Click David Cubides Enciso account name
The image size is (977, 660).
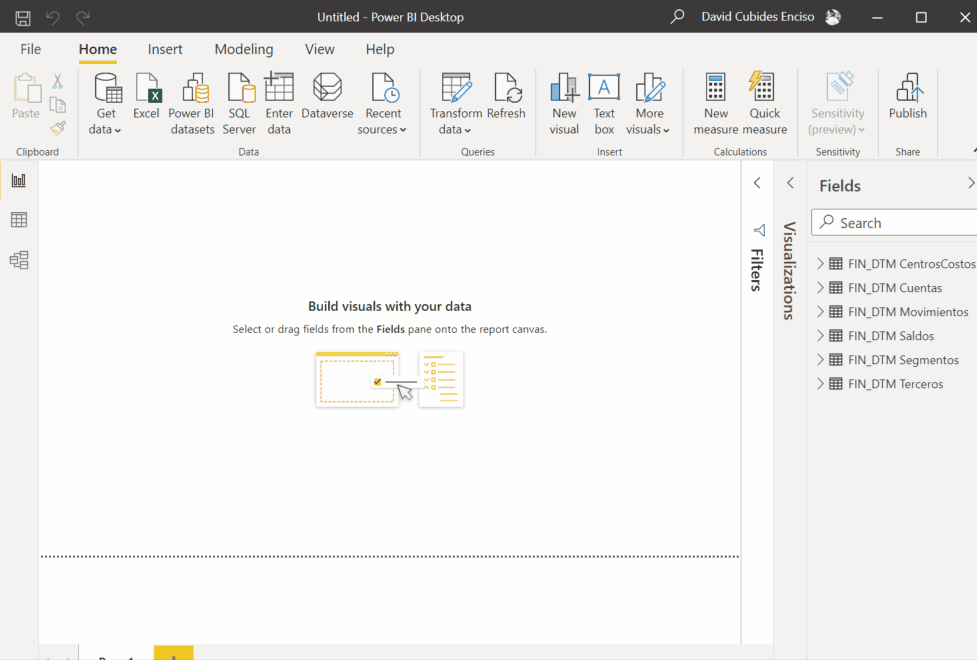coord(758,17)
